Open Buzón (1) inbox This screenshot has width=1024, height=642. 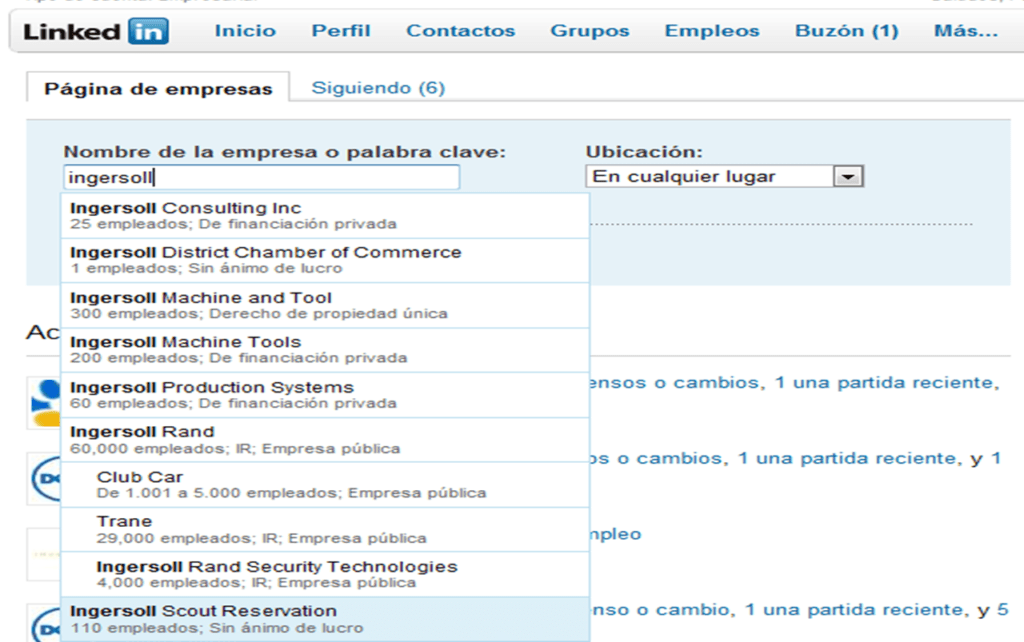846,31
